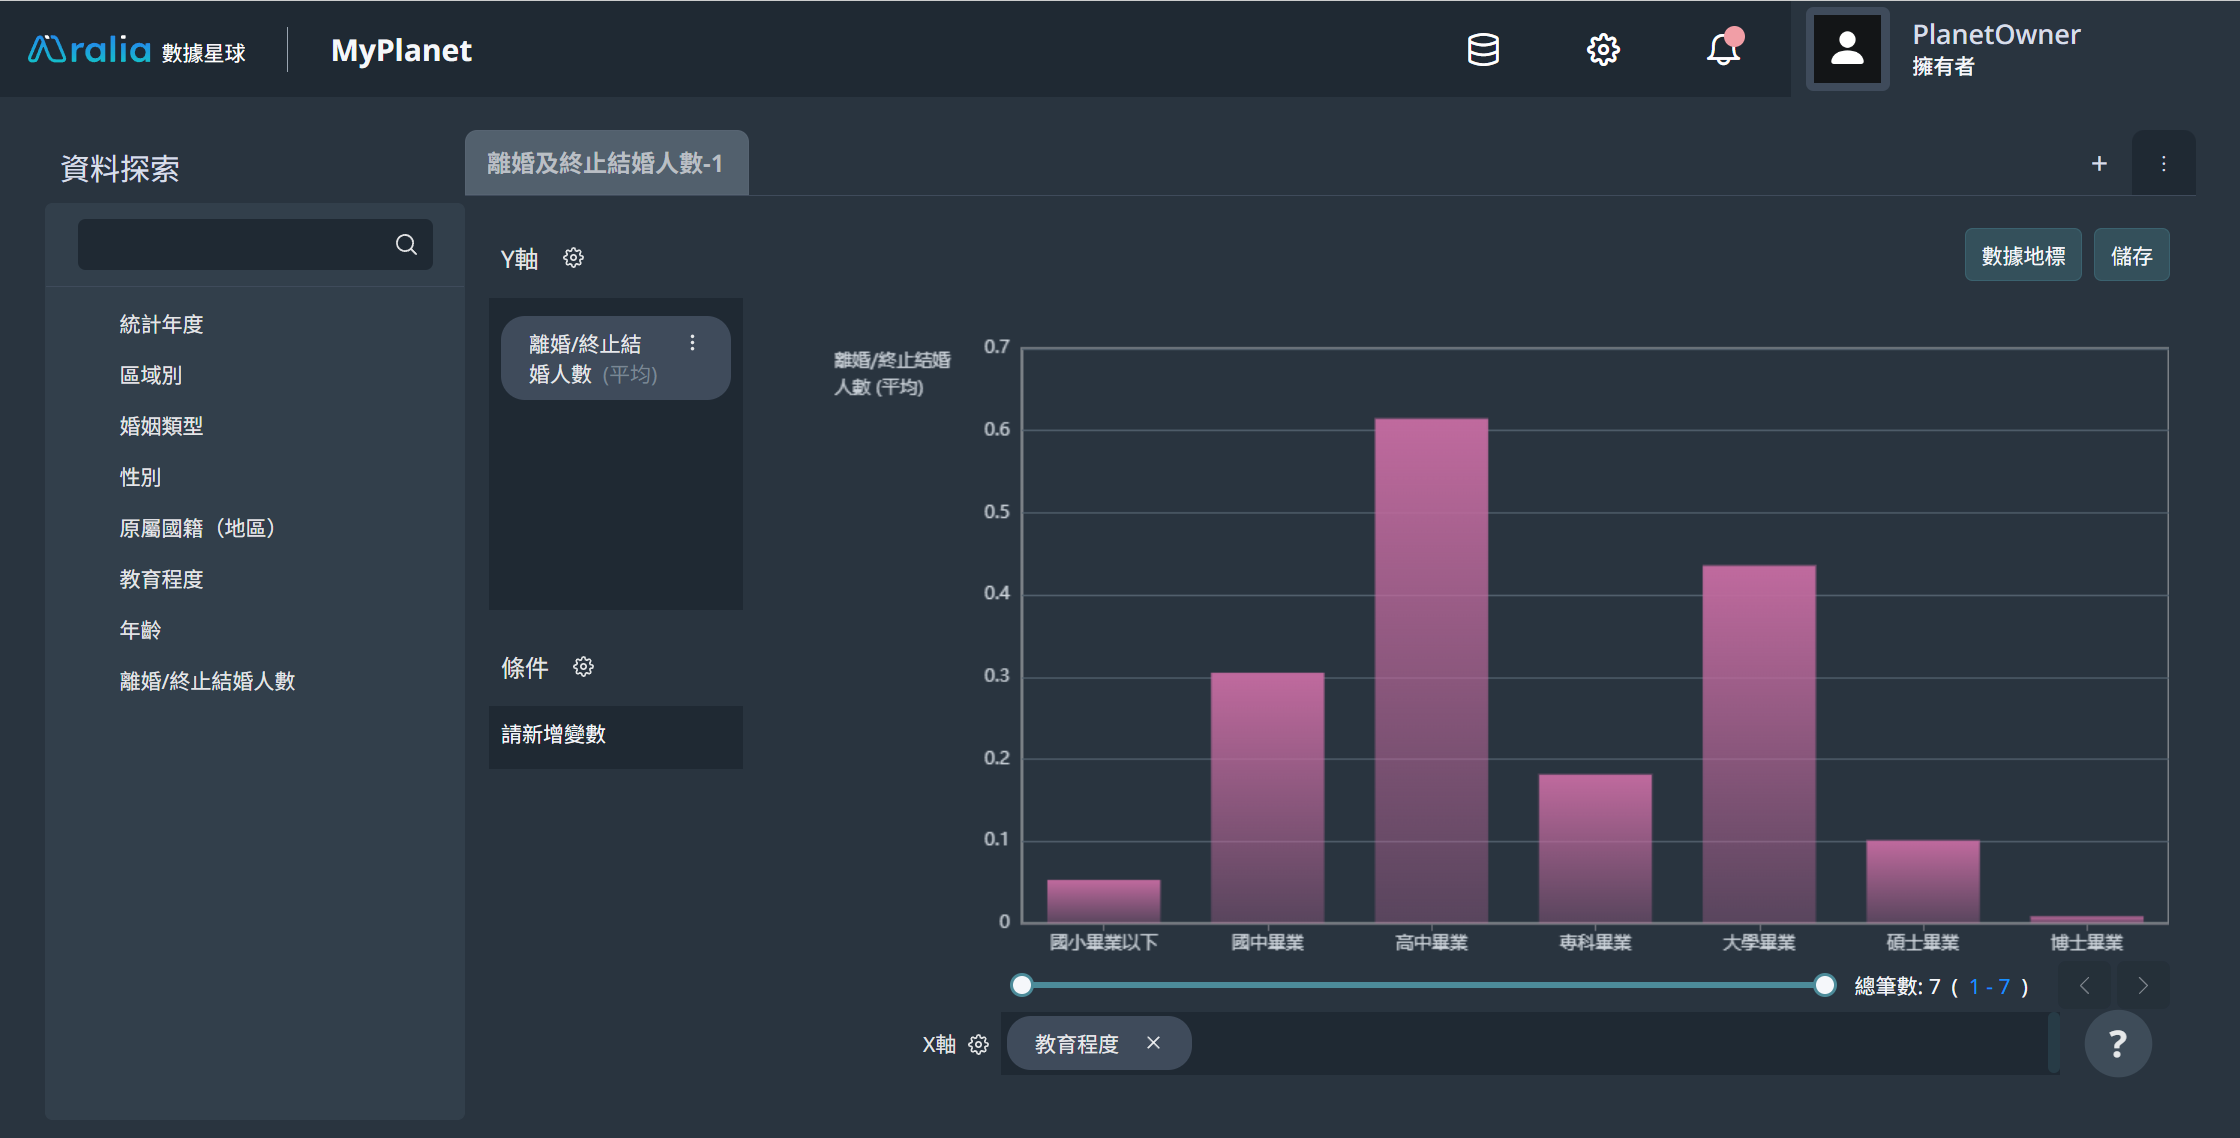Open 條件 settings gear
The width and height of the screenshot is (2240, 1138).
pos(583,667)
